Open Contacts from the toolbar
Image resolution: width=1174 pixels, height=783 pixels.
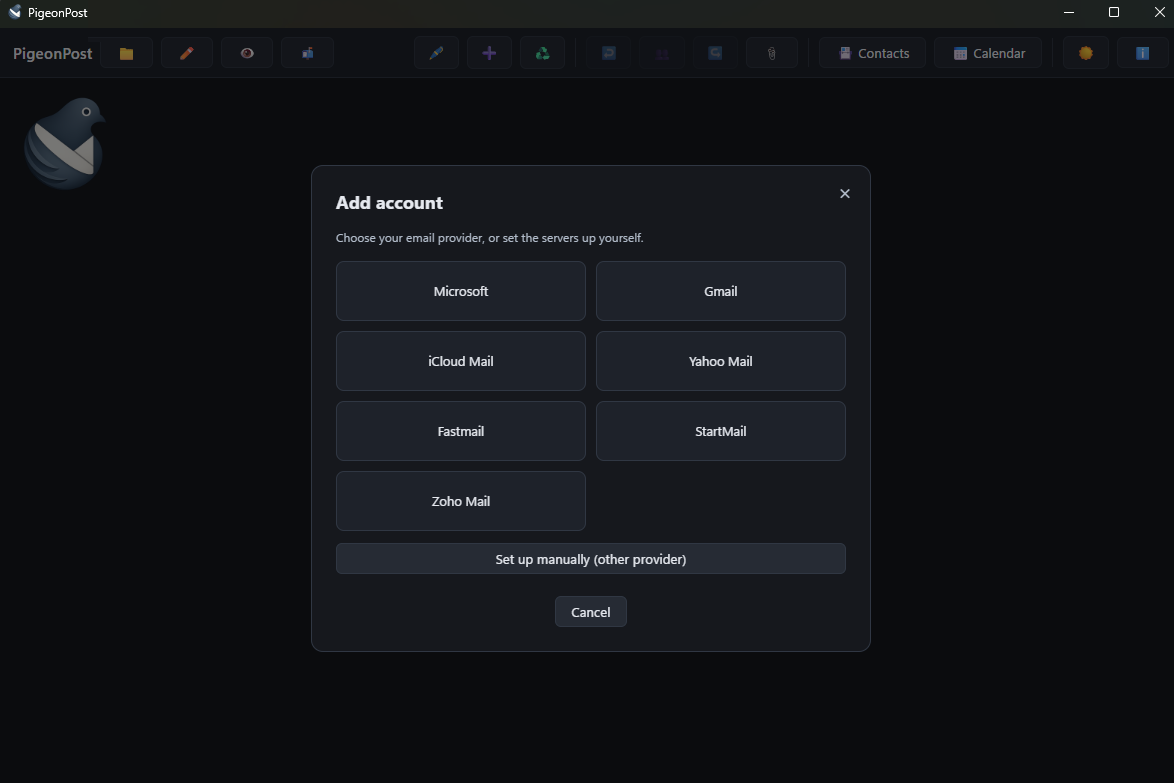pyautogui.click(x=872, y=53)
